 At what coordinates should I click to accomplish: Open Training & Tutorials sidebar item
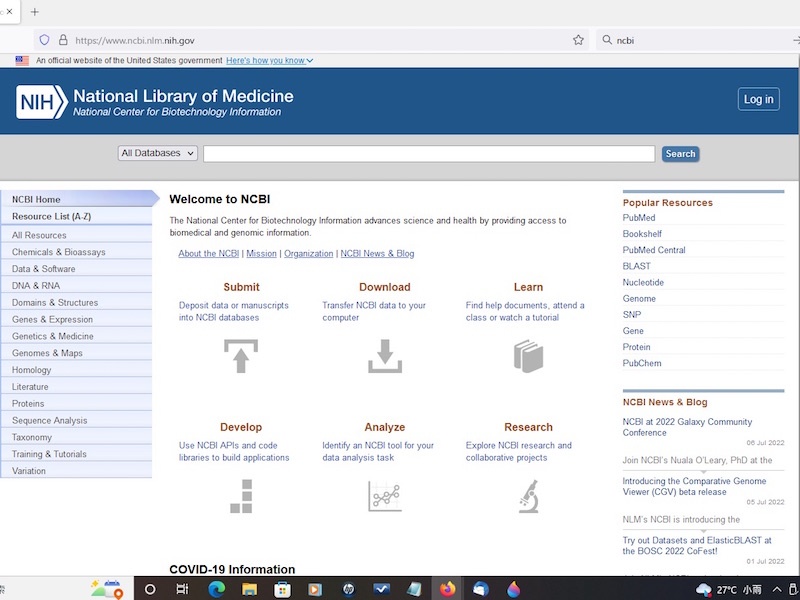pos(77,454)
